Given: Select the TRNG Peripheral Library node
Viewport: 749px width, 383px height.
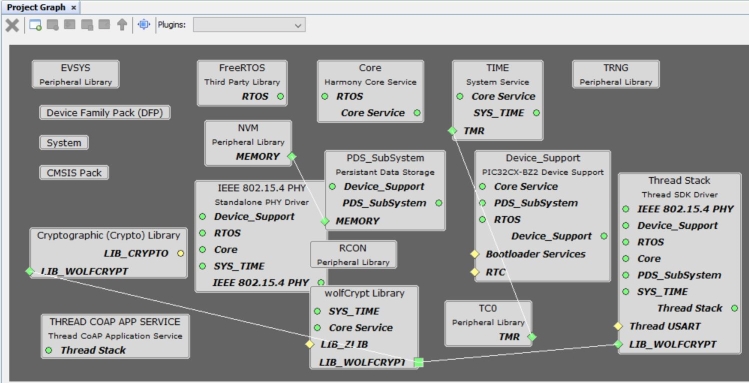Looking at the screenshot, I should click(616, 74).
